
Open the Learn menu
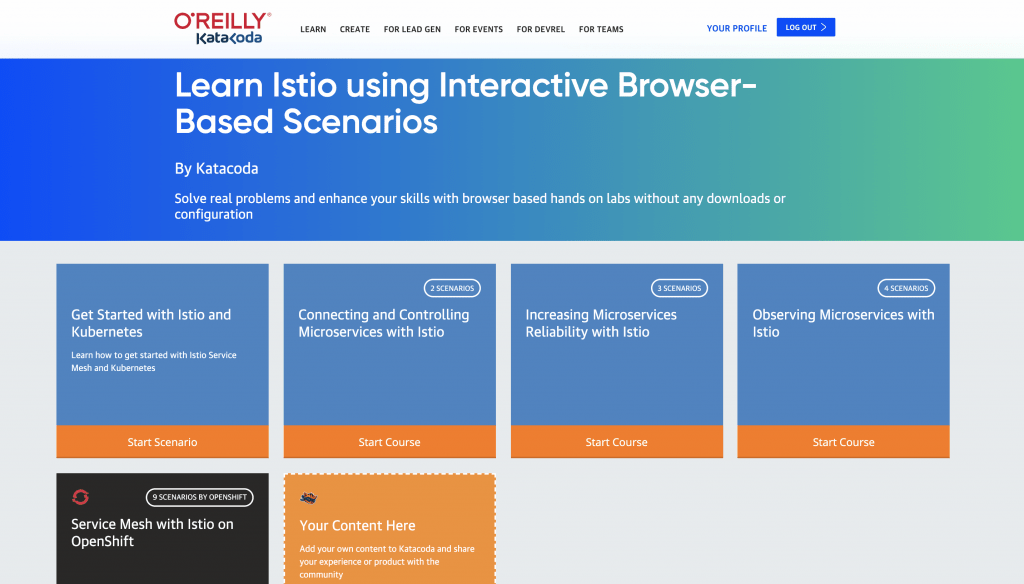point(313,29)
